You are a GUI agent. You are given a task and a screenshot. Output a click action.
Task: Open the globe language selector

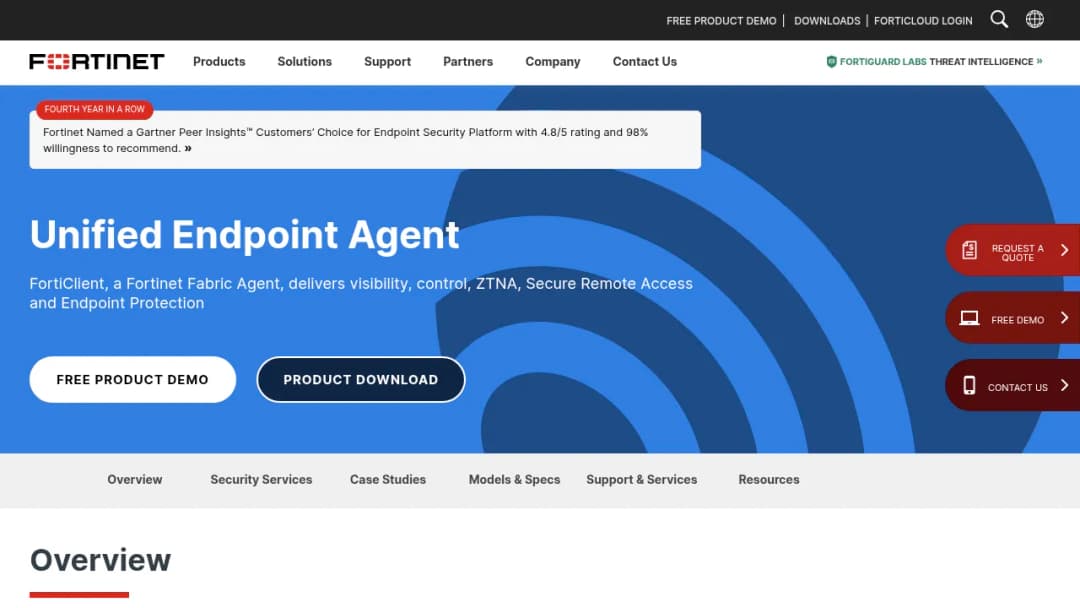(1035, 19)
